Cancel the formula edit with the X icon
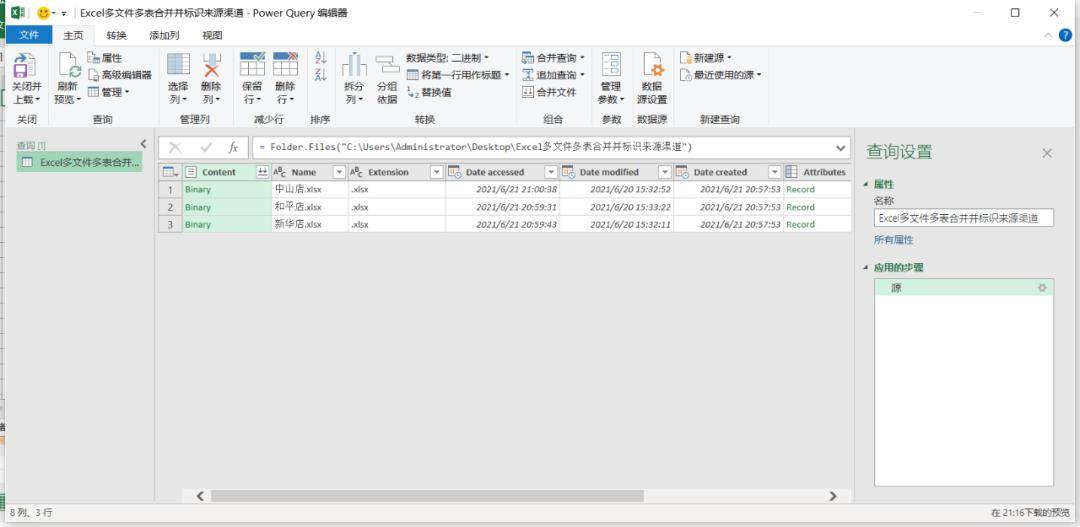Screen dimensions: 1080x527 tap(175, 147)
